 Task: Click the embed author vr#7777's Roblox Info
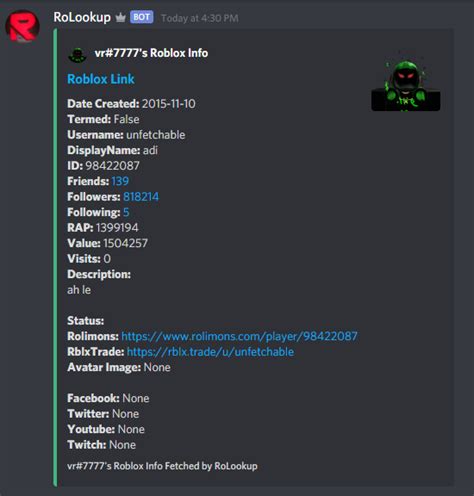151,53
